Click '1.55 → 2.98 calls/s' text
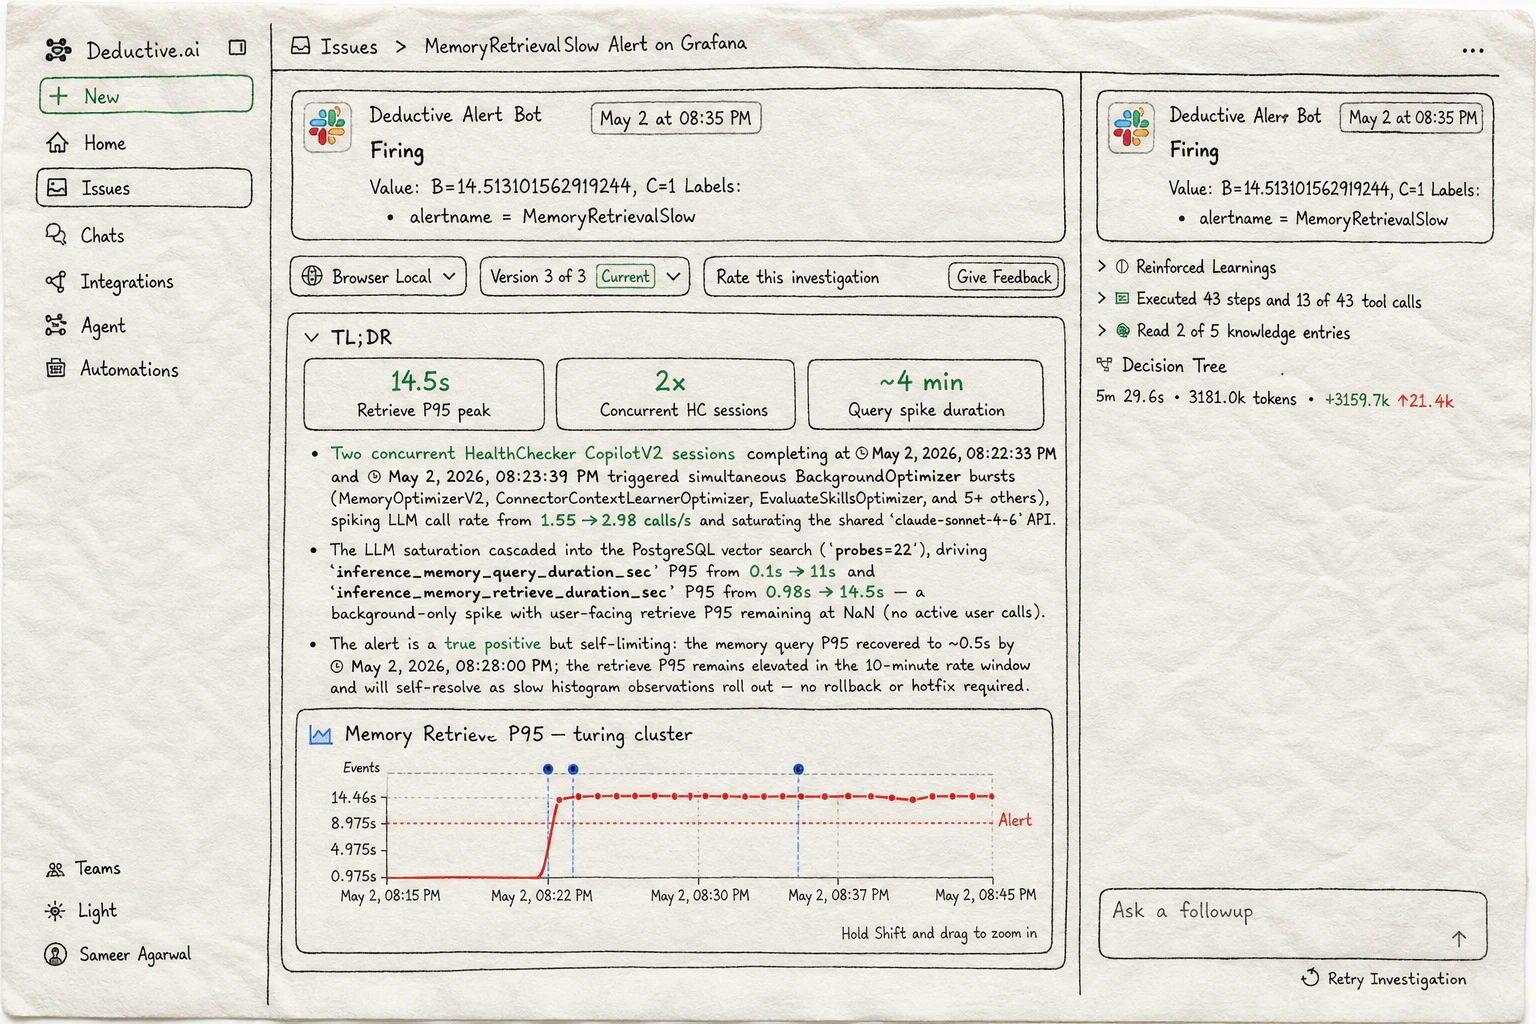 pyautogui.click(x=615, y=520)
